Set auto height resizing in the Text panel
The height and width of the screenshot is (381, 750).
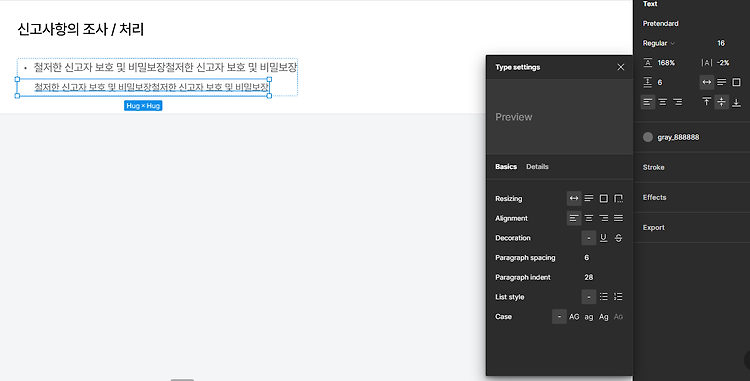[721, 82]
